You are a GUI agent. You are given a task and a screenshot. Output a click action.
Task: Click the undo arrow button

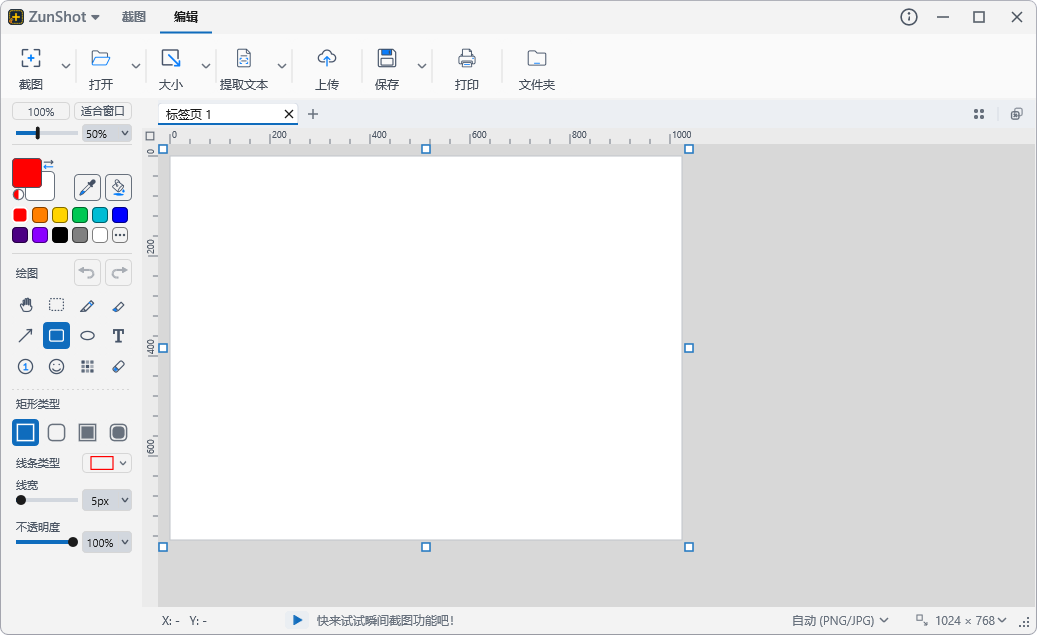(87, 273)
